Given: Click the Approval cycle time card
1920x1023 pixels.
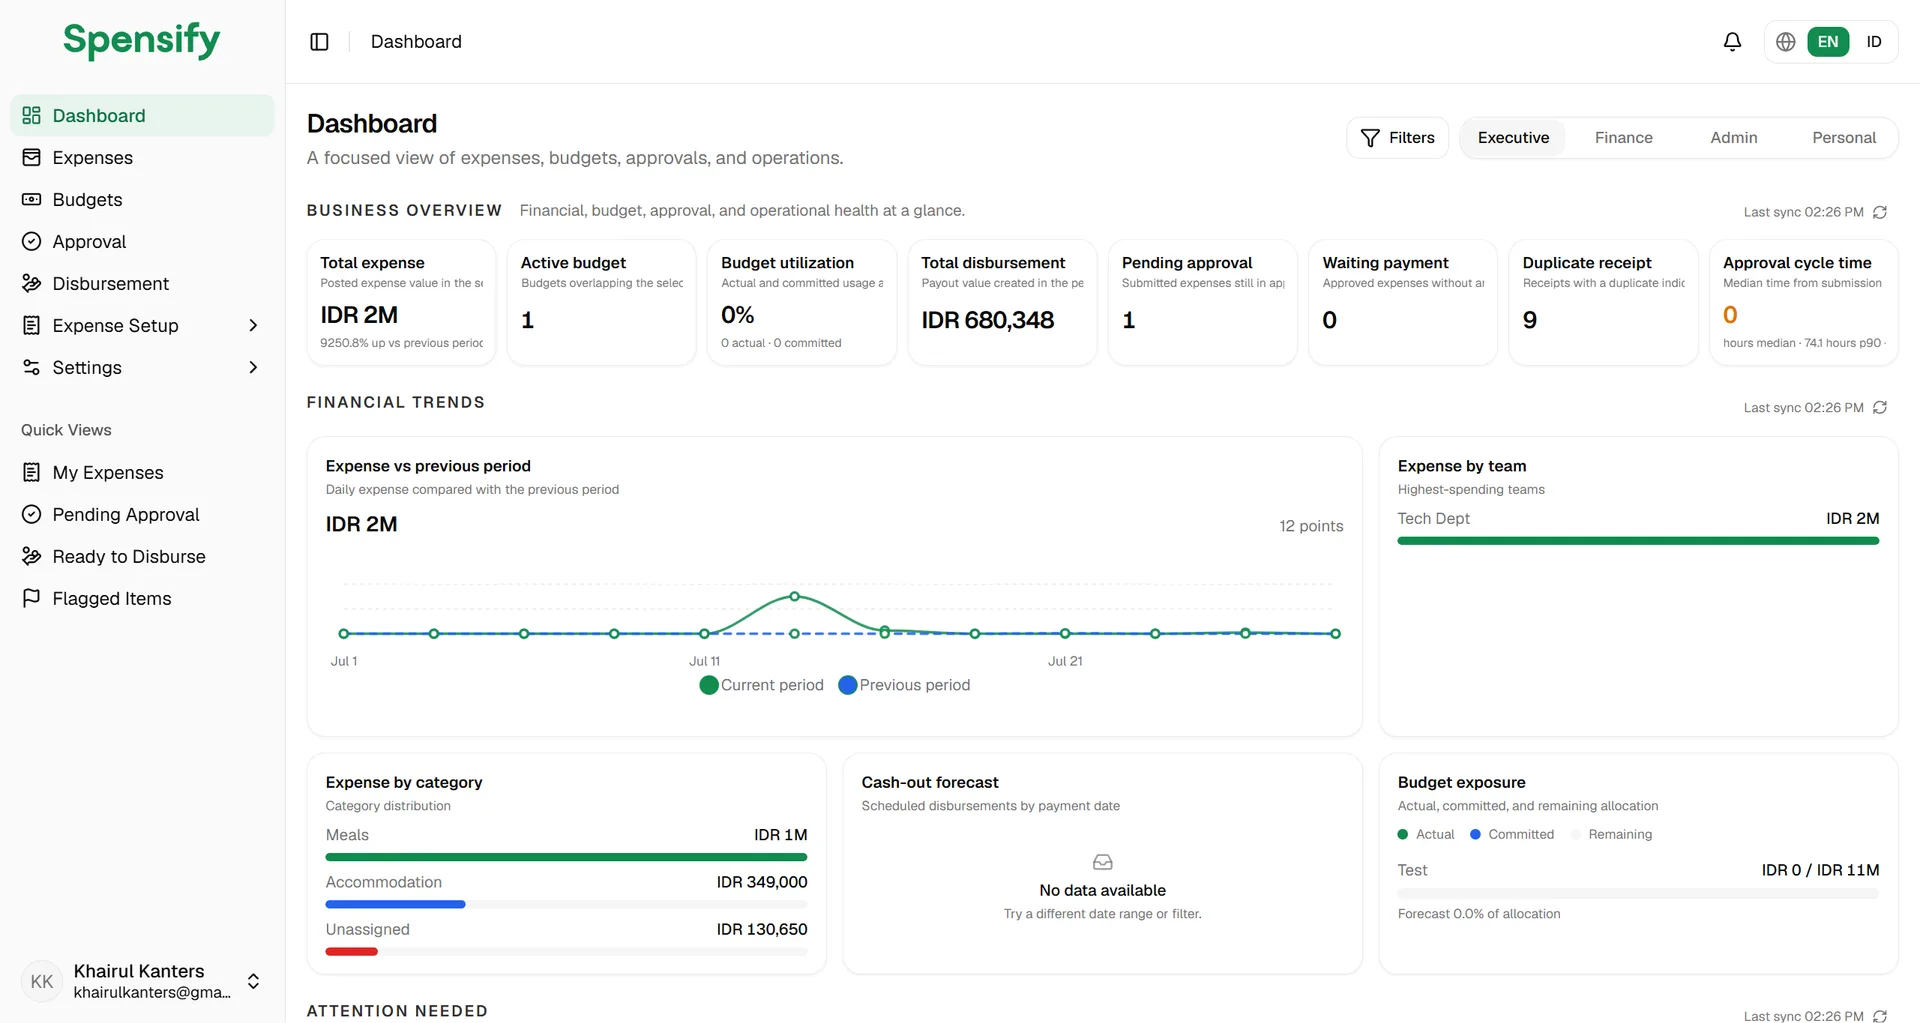Looking at the screenshot, I should (x=1803, y=302).
